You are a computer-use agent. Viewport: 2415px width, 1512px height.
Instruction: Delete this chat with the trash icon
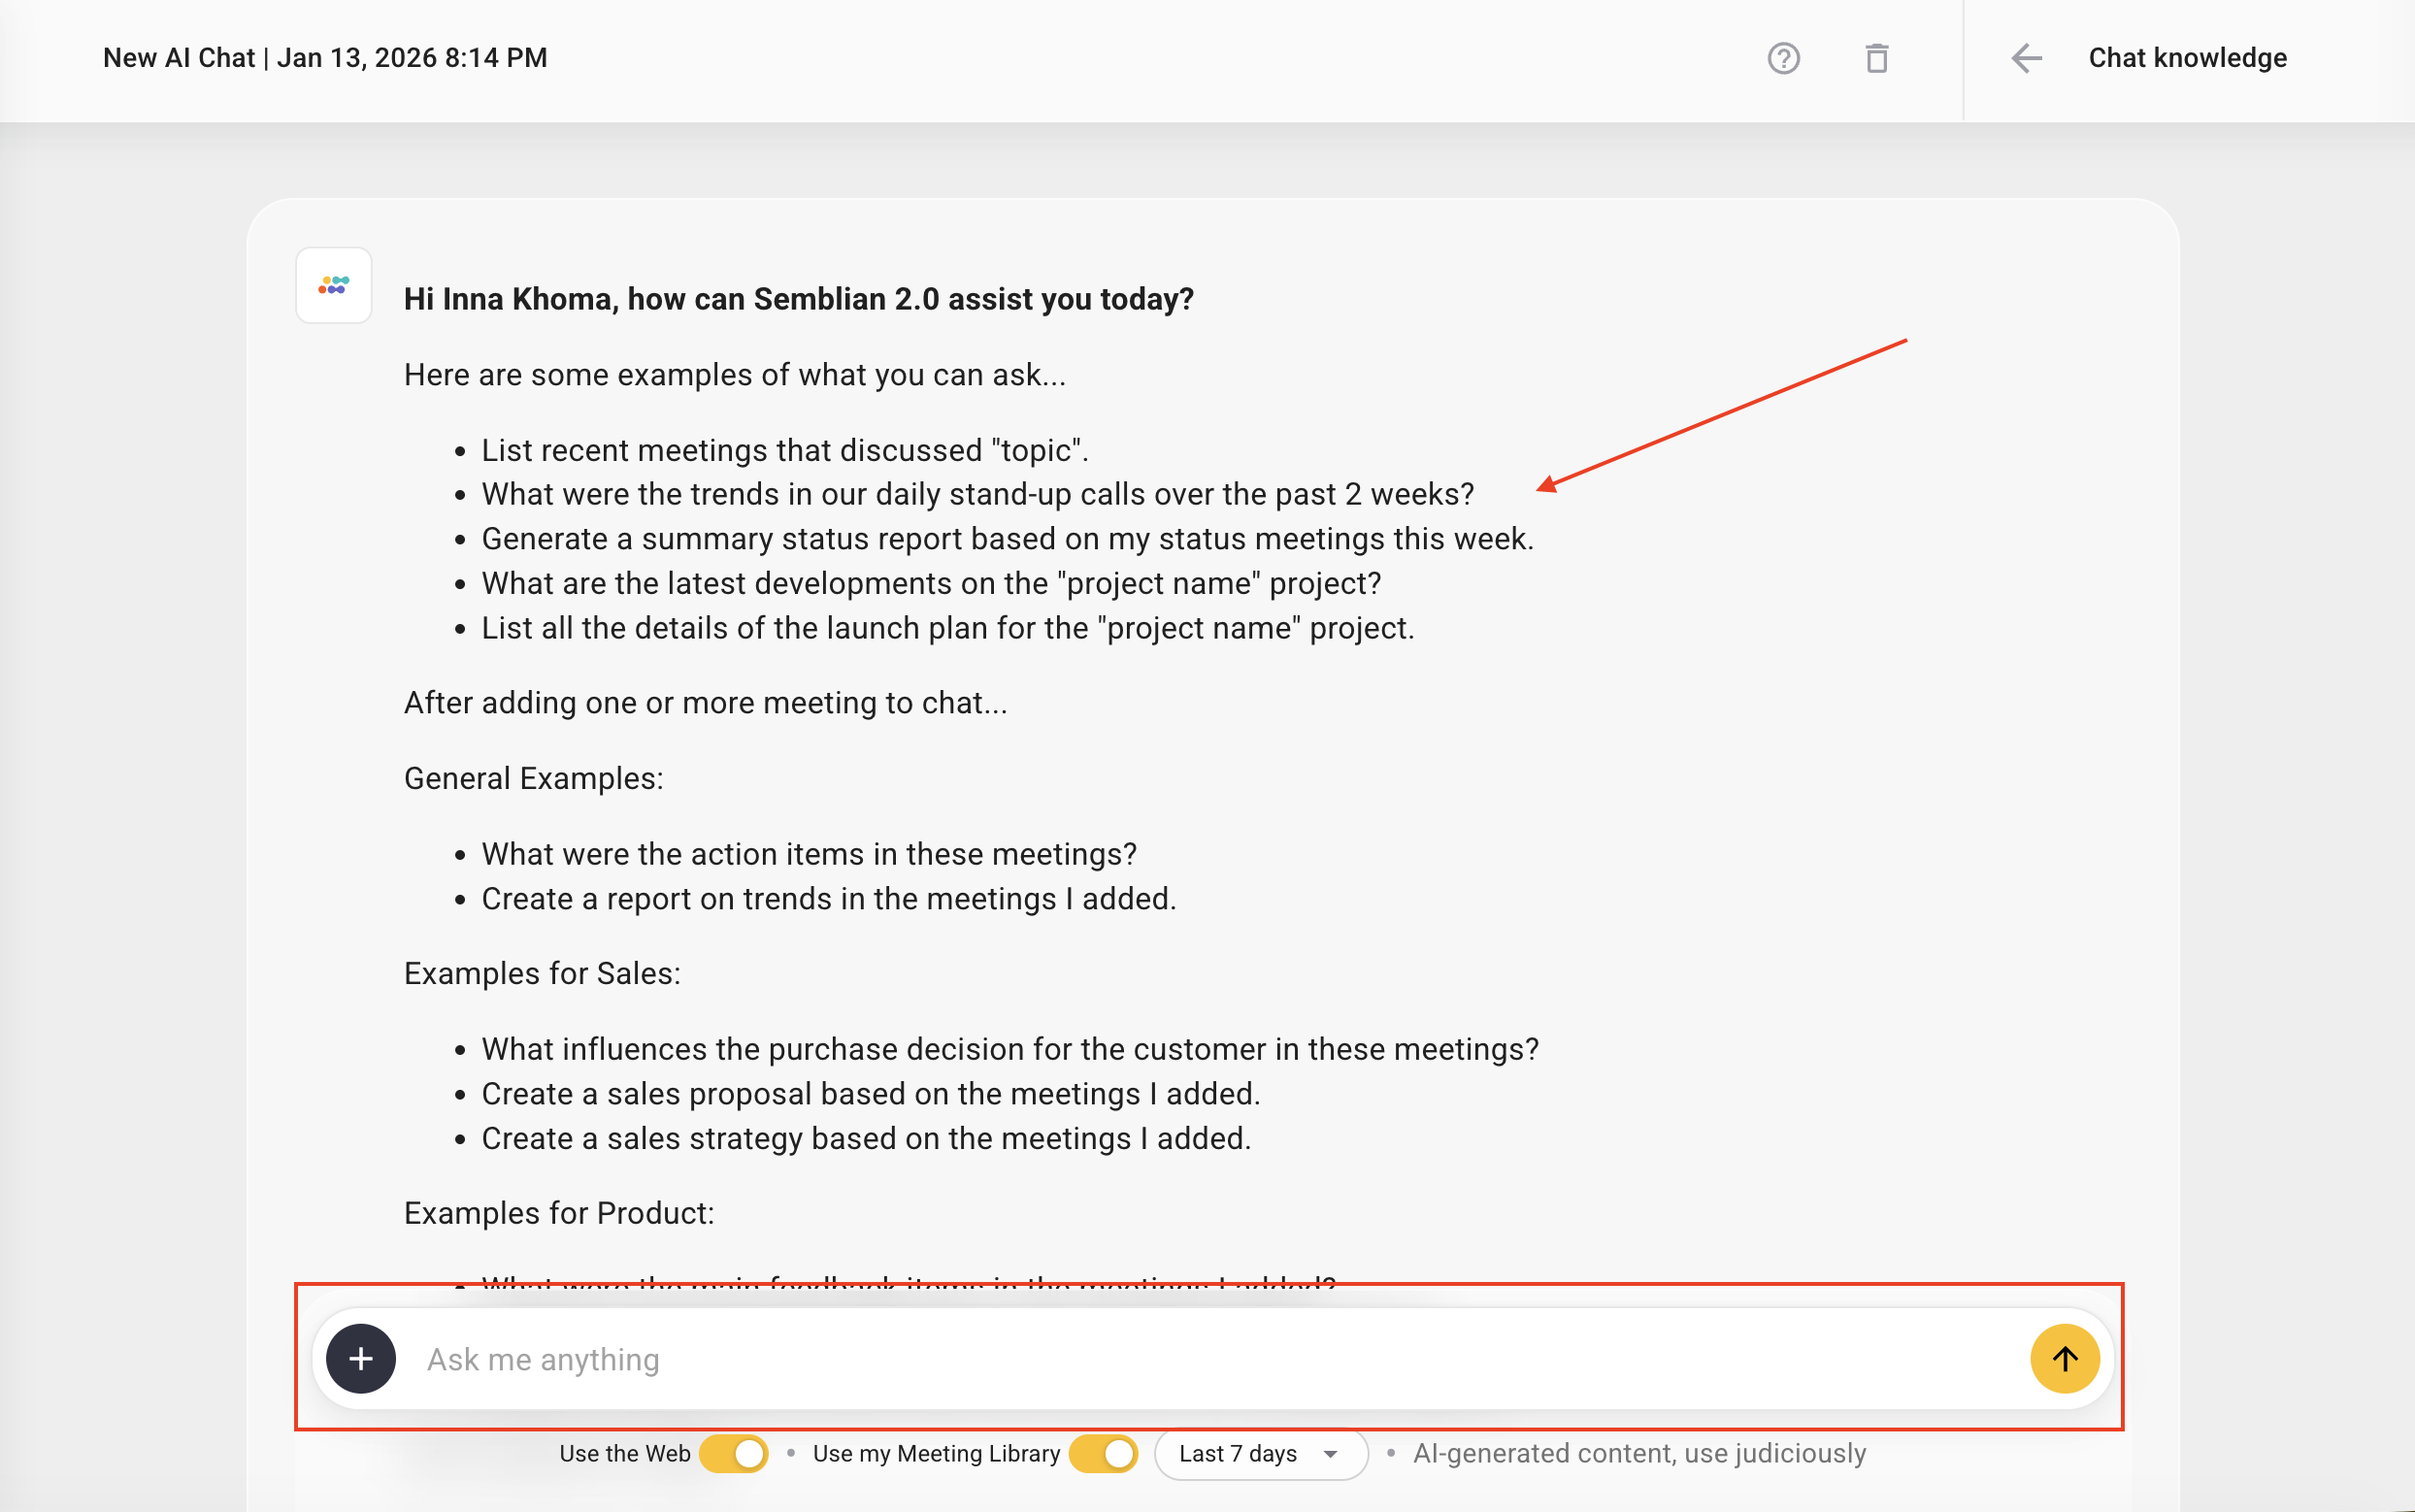pos(1877,58)
